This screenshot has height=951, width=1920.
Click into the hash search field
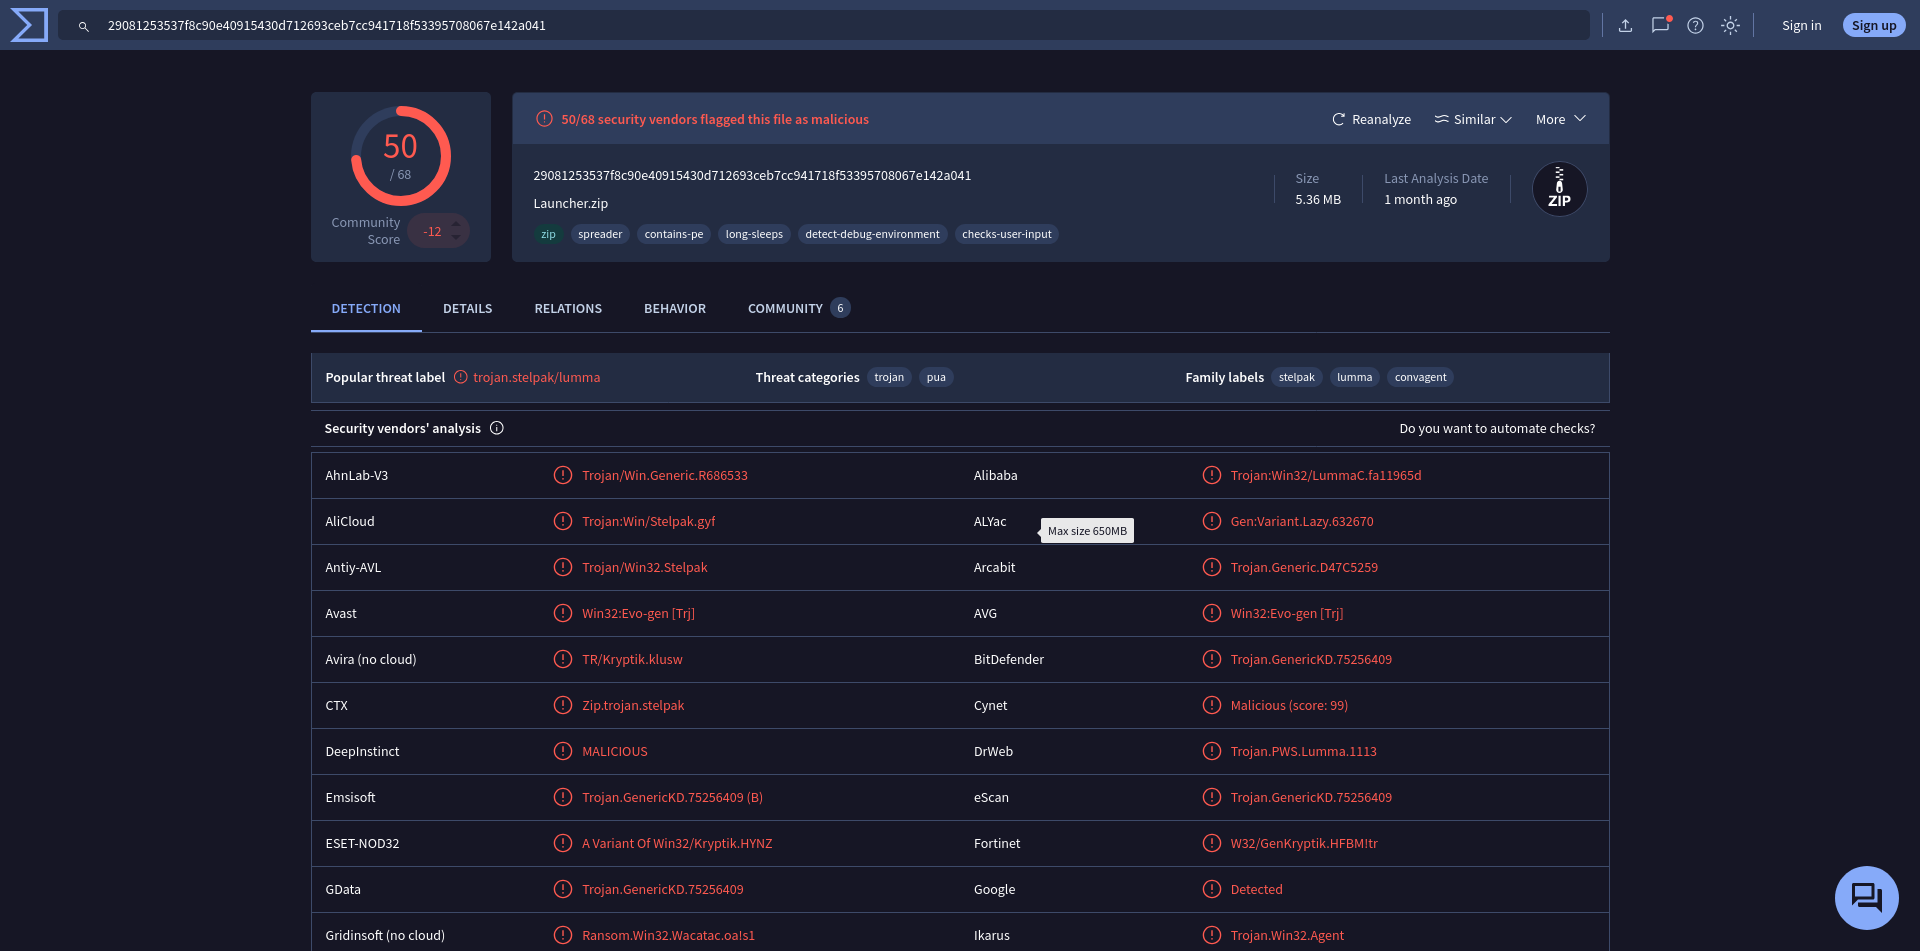pos(824,26)
